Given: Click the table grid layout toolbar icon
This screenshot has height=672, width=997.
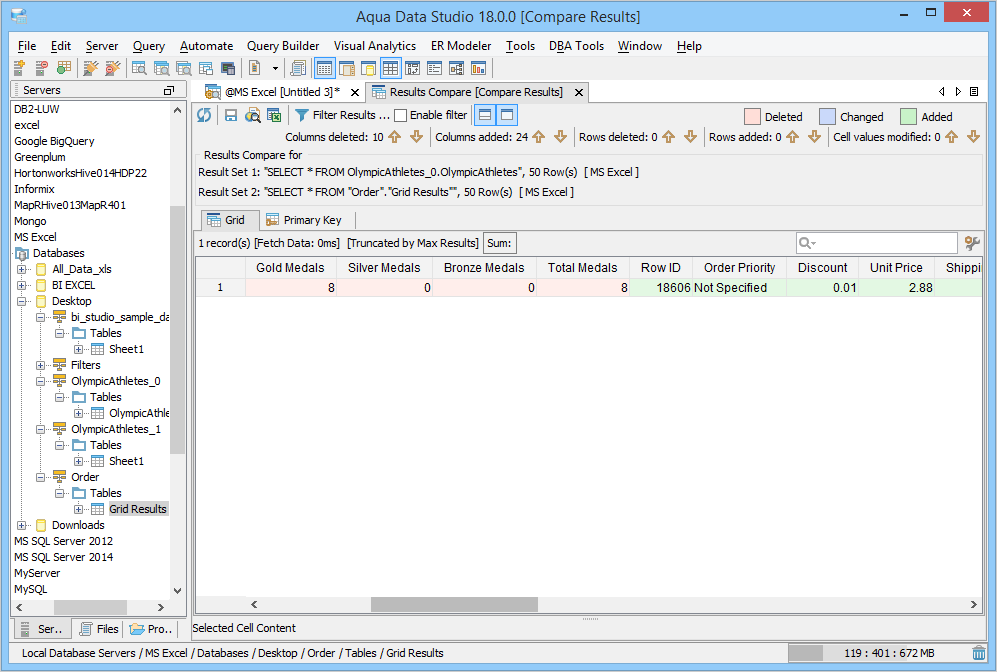Looking at the screenshot, I should tap(390, 68).
